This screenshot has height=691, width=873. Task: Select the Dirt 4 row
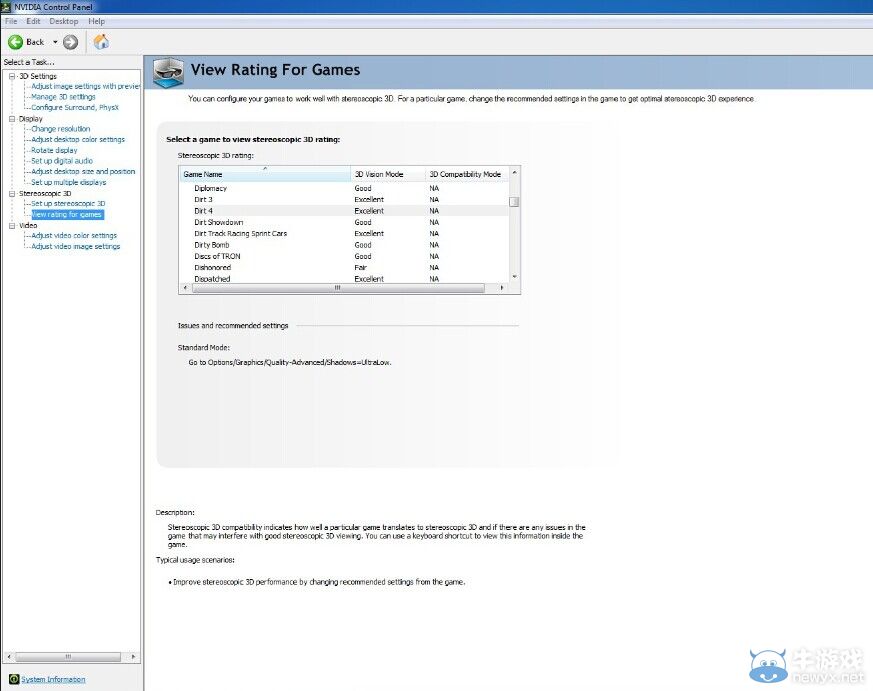point(344,211)
